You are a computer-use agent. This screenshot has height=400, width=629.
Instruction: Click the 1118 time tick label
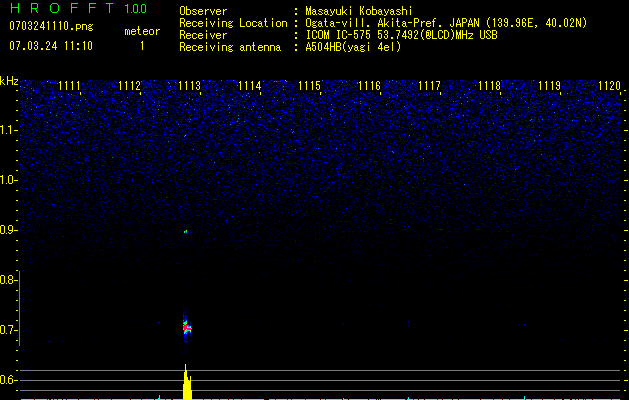pyautogui.click(x=489, y=87)
